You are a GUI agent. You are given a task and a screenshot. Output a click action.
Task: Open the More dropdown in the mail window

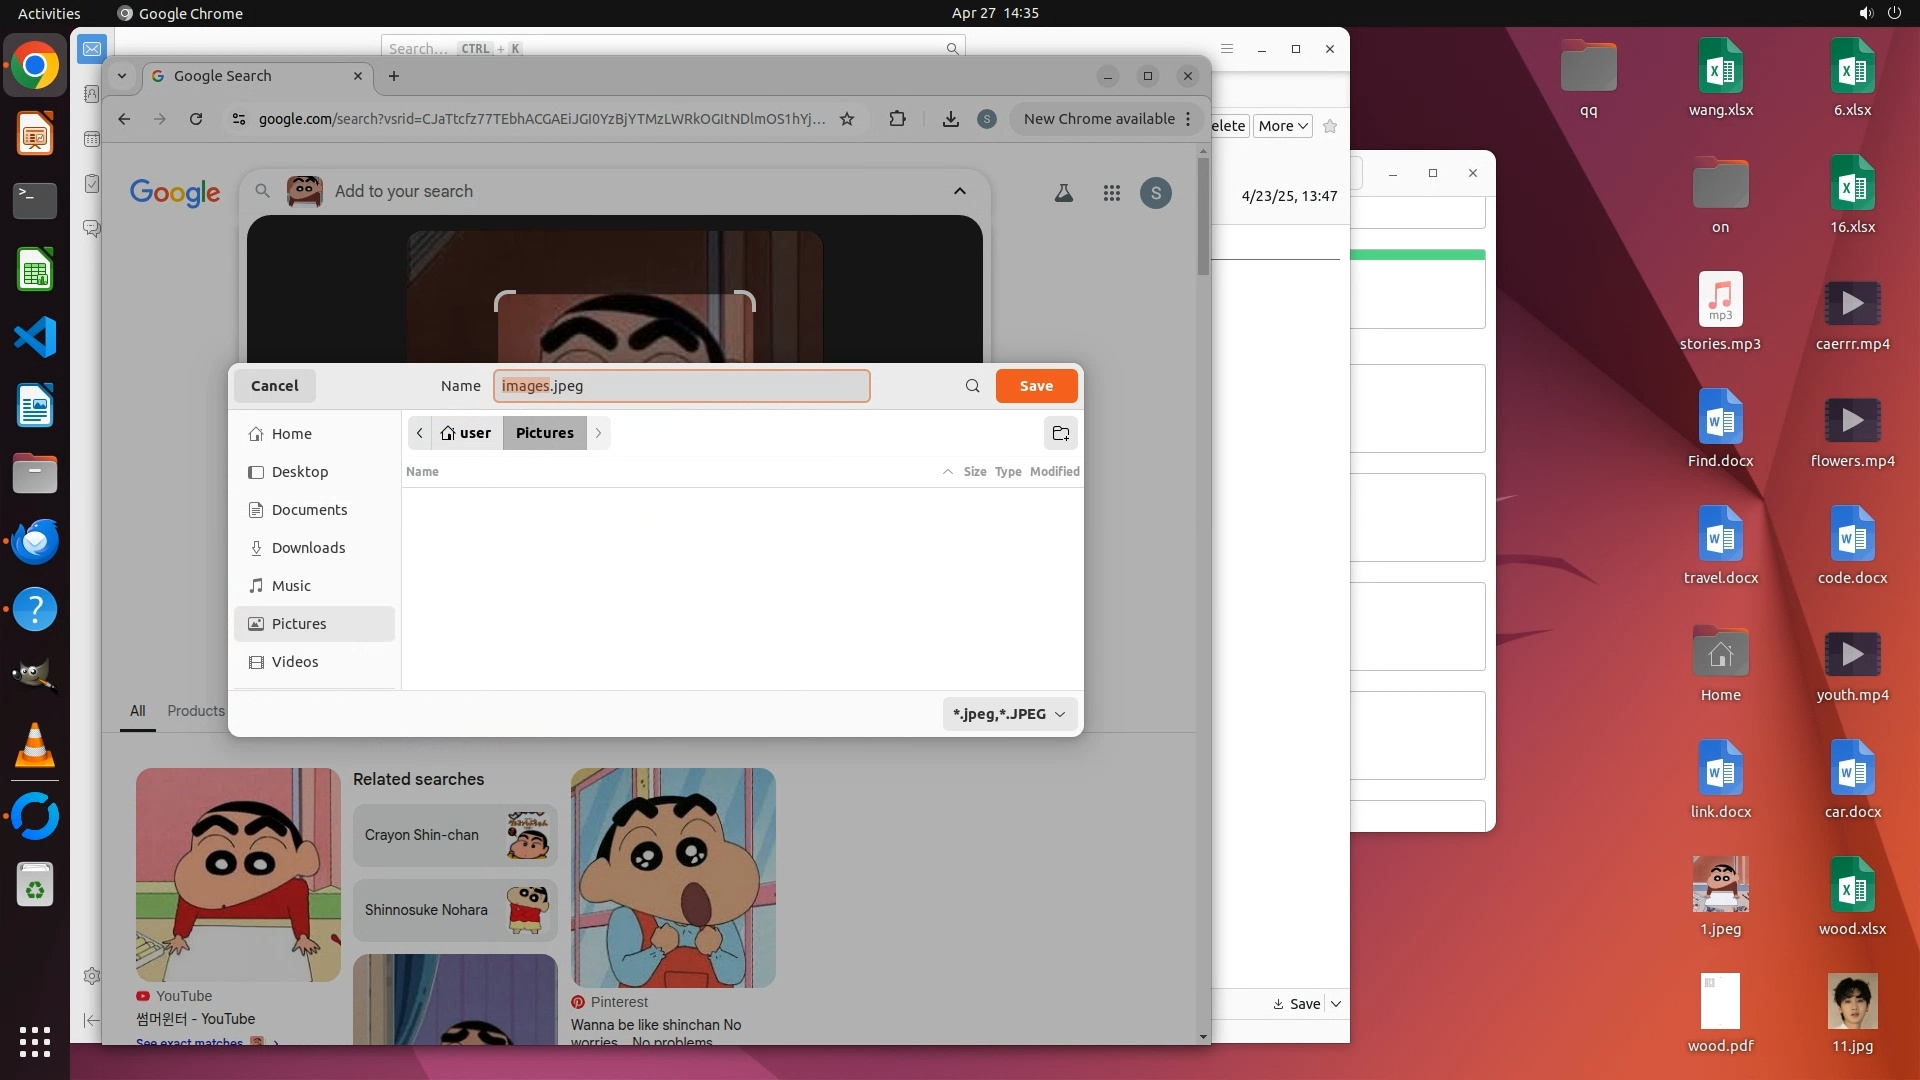pos(1282,126)
